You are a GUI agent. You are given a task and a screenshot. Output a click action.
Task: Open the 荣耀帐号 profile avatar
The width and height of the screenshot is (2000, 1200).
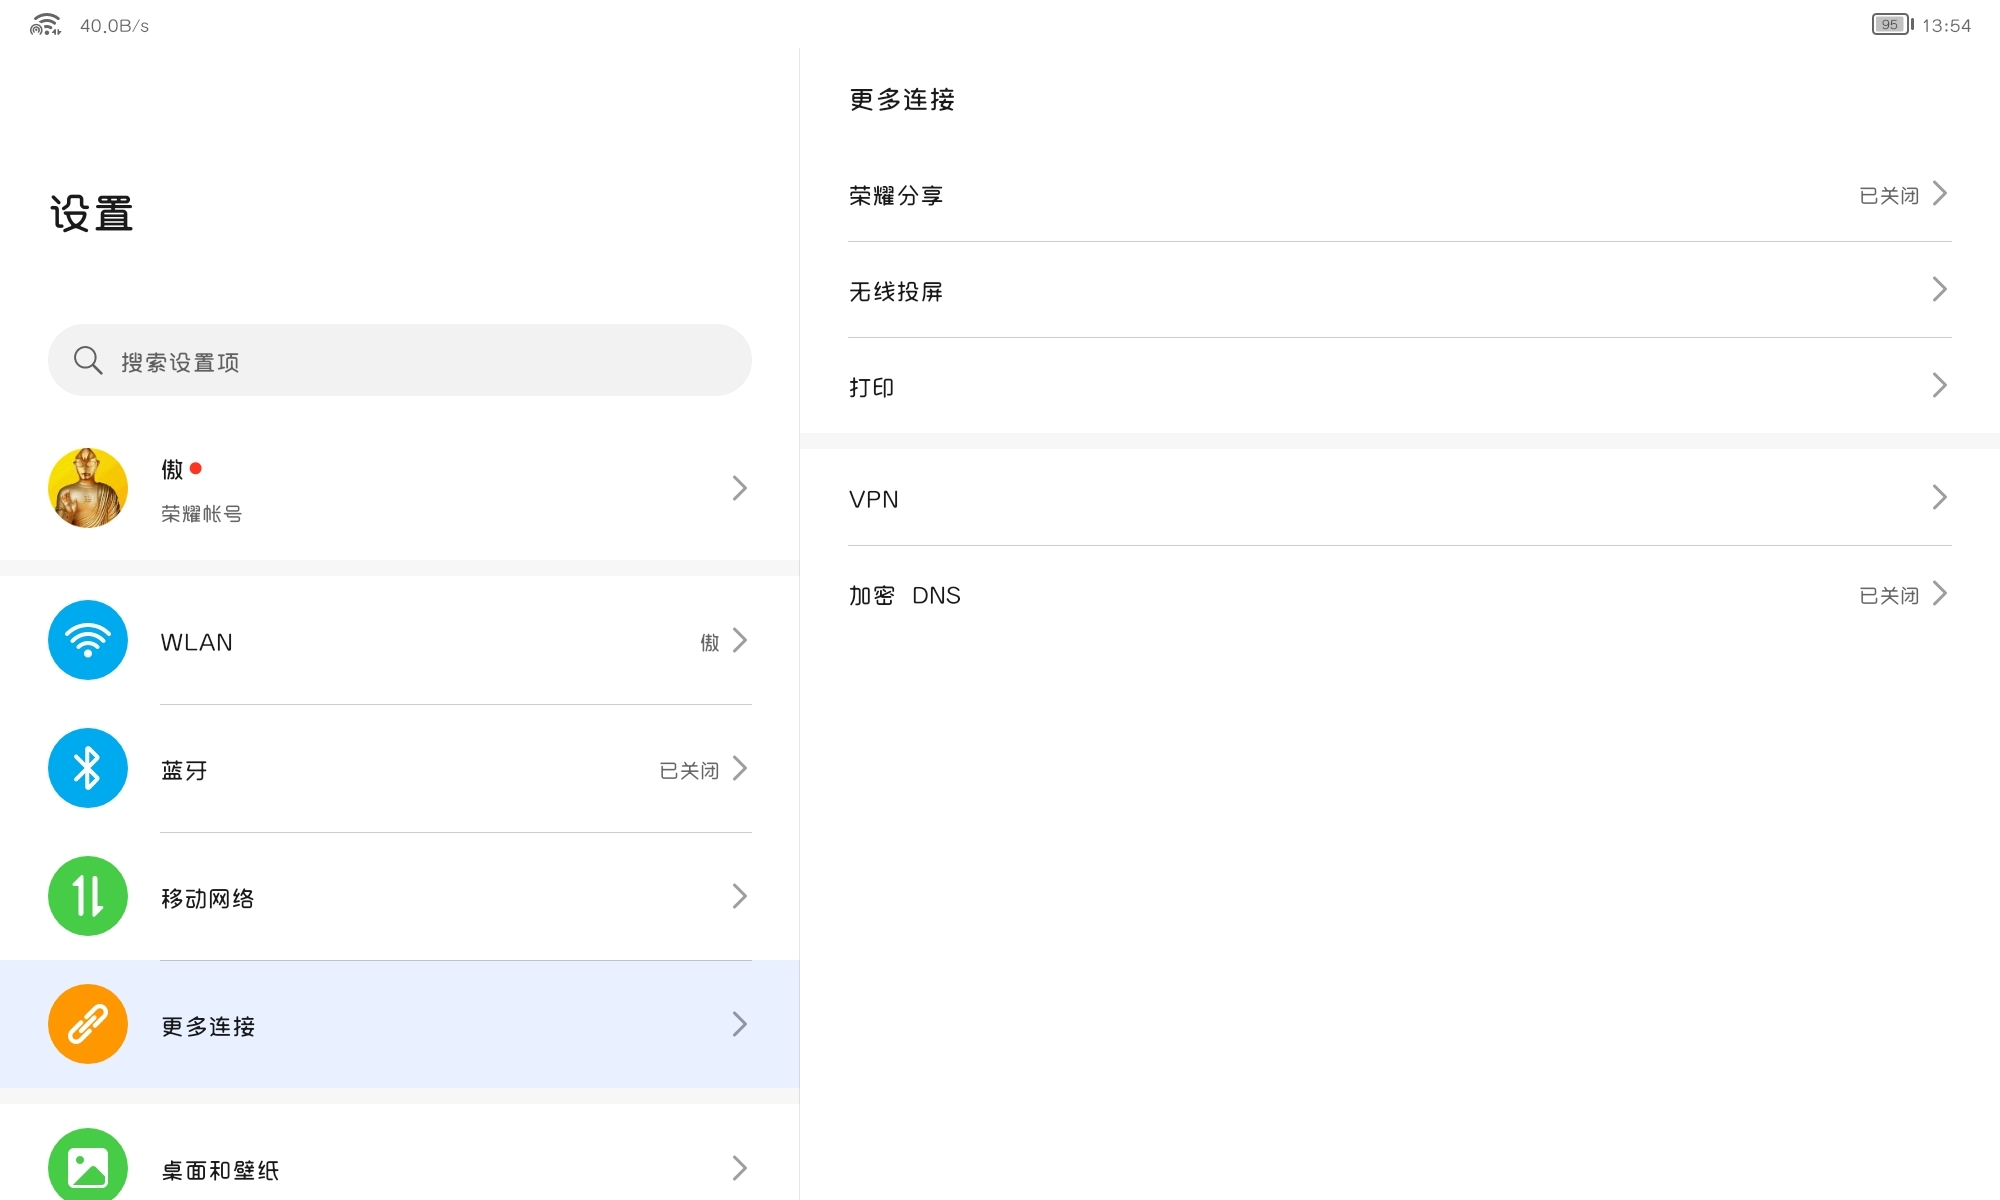point(88,488)
